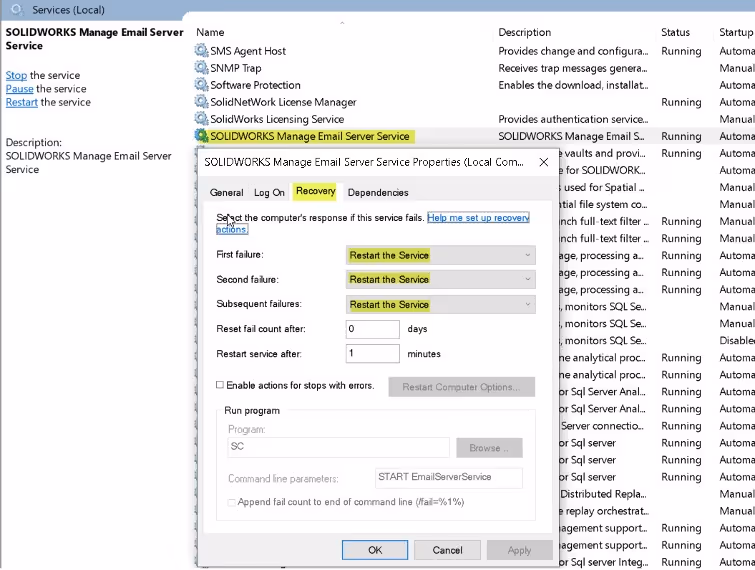The height and width of the screenshot is (570, 755).
Task: Open Help me set up recovery actions link
Action: [478, 218]
